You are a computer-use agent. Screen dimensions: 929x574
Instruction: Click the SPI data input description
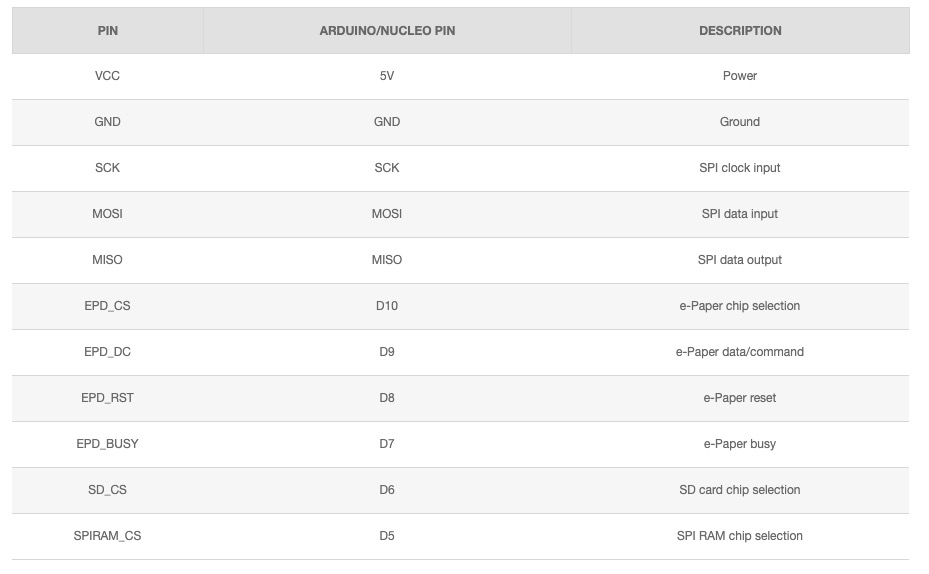coord(740,214)
